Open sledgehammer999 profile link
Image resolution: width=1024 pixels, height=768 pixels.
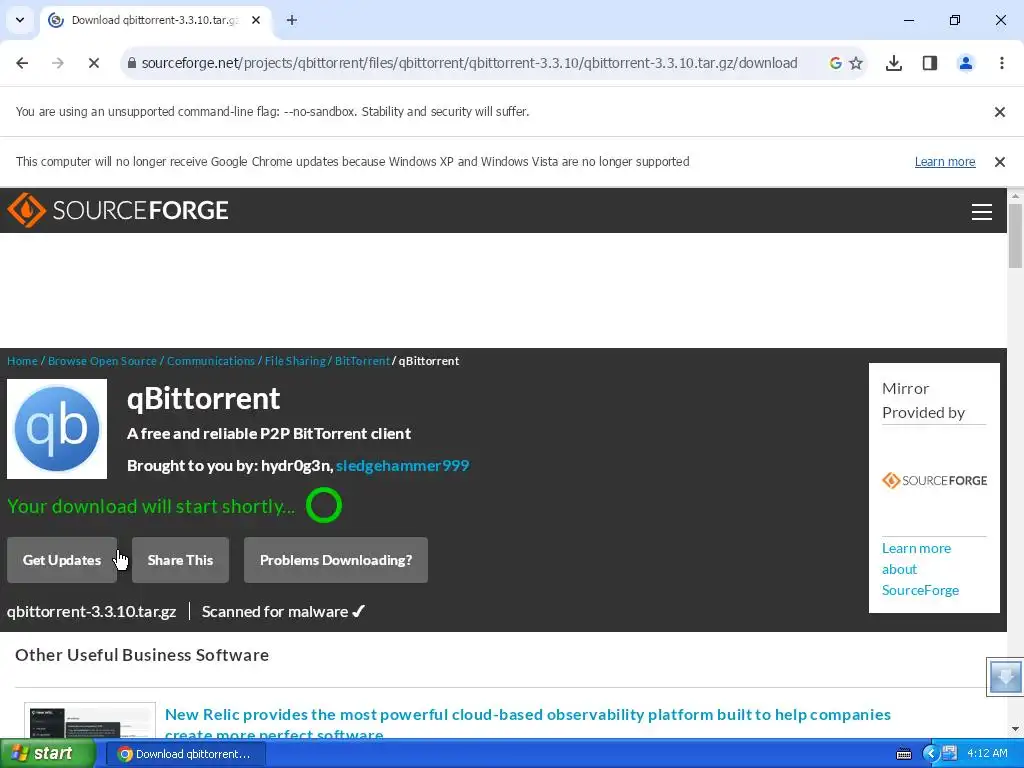pyautogui.click(x=402, y=466)
